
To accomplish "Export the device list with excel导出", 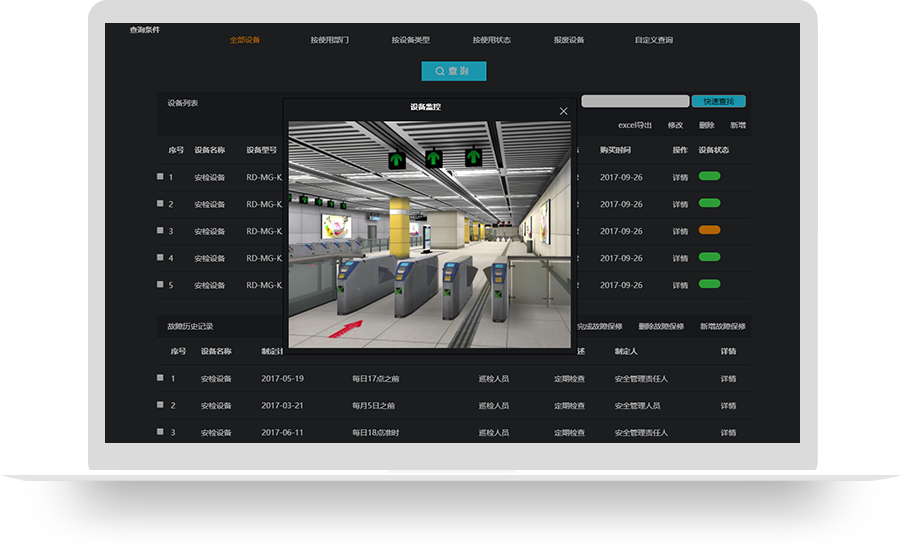I will 634,125.
